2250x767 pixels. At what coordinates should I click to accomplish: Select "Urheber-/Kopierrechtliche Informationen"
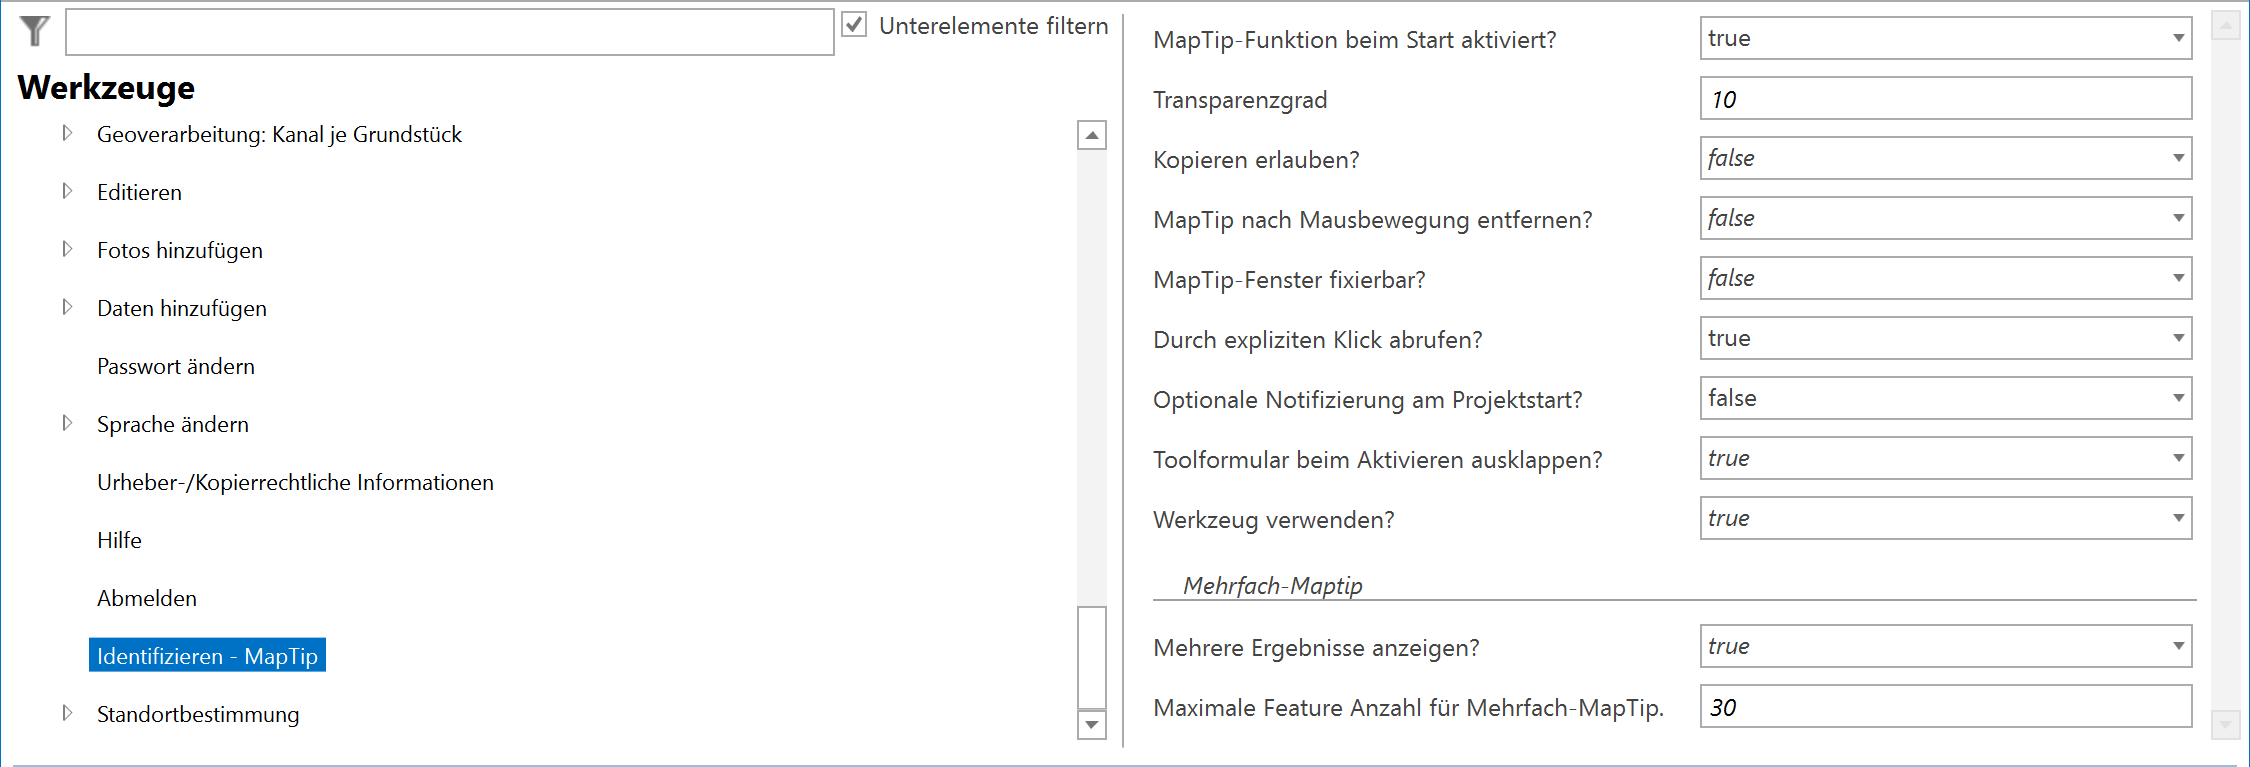tap(295, 482)
